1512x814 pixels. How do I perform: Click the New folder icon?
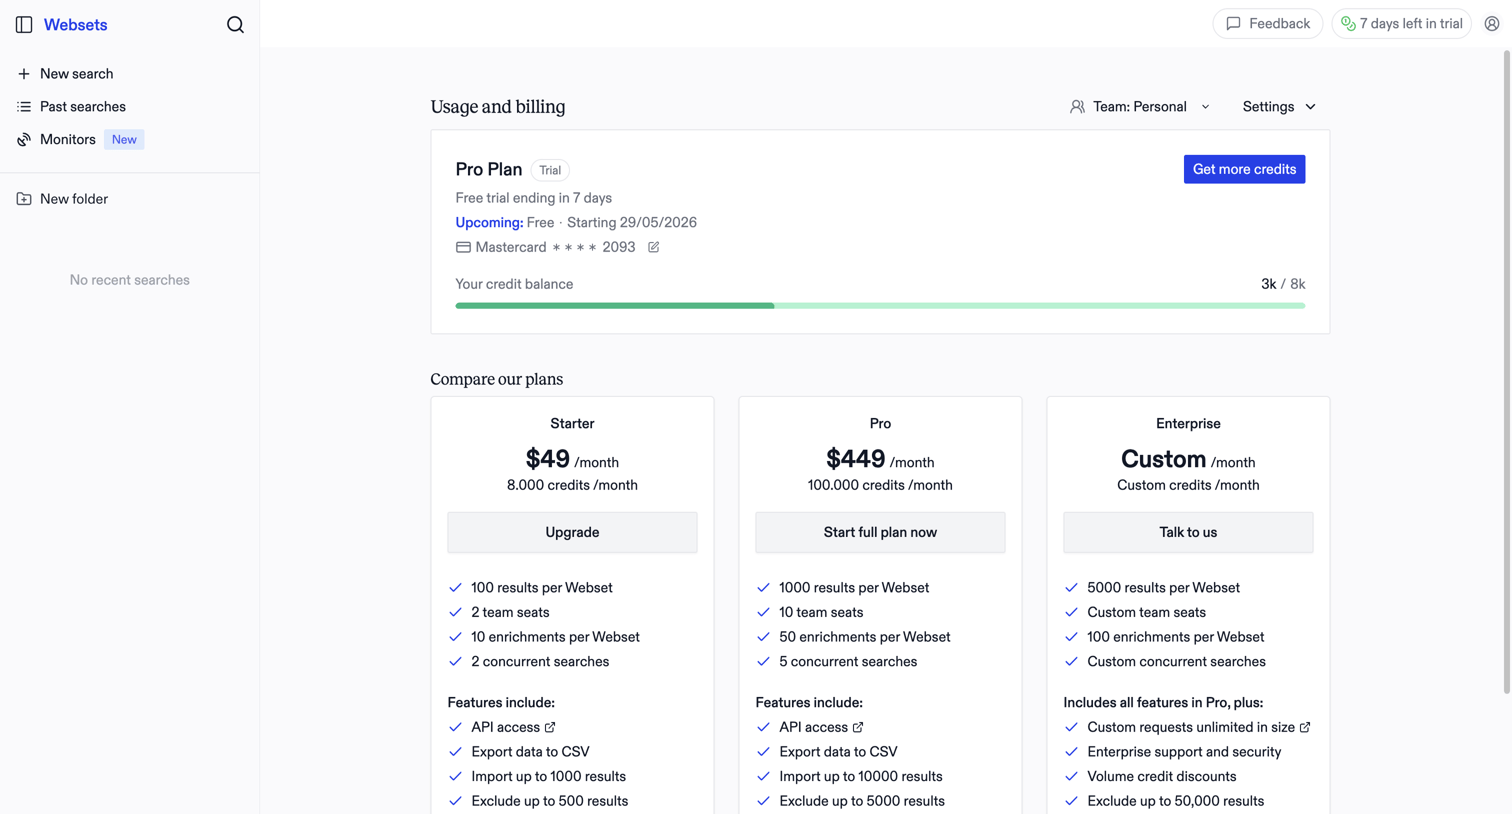click(24, 199)
